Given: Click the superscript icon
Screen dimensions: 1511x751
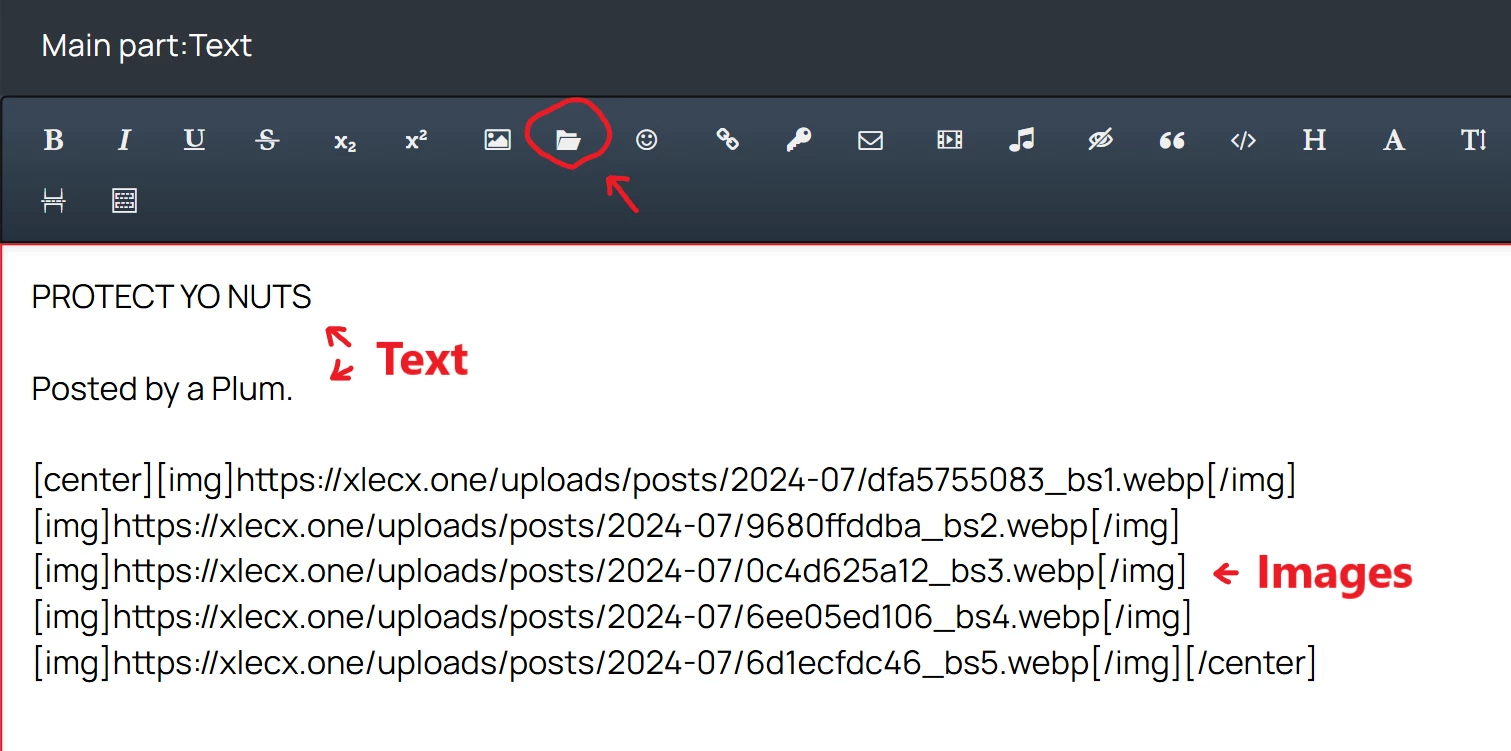Looking at the screenshot, I should 416,140.
